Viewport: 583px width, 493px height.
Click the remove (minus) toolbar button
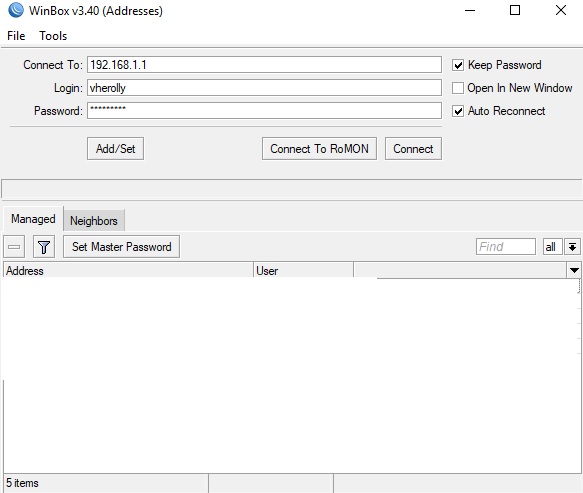click(14, 246)
